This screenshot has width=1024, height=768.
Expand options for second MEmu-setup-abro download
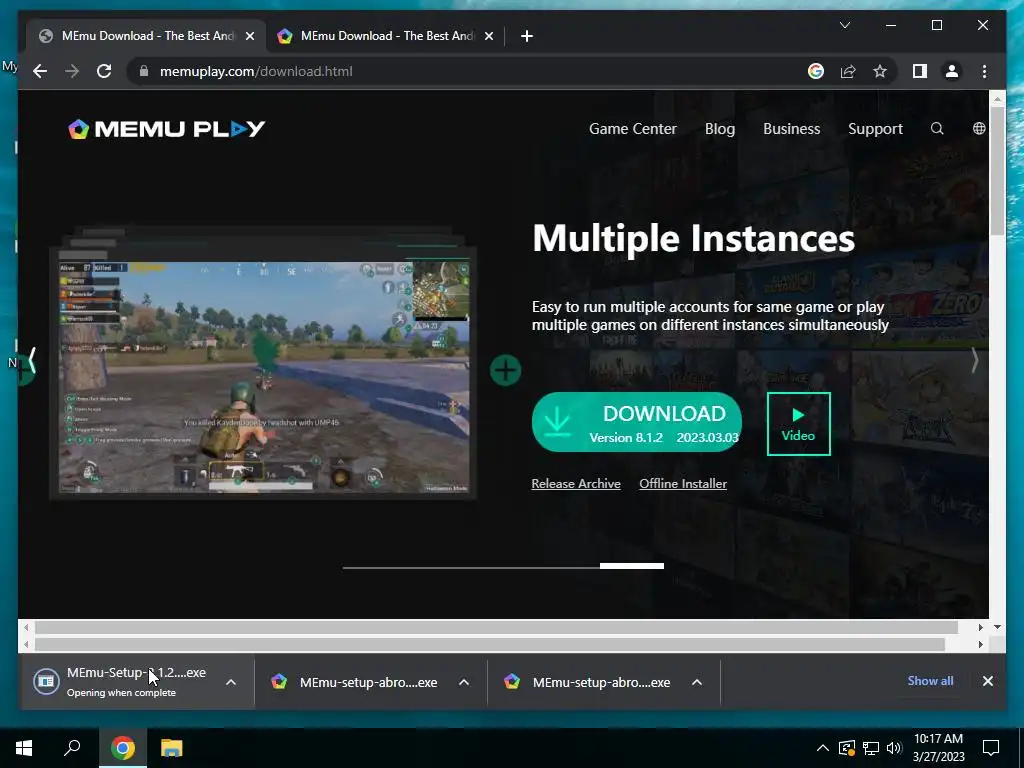pos(697,682)
